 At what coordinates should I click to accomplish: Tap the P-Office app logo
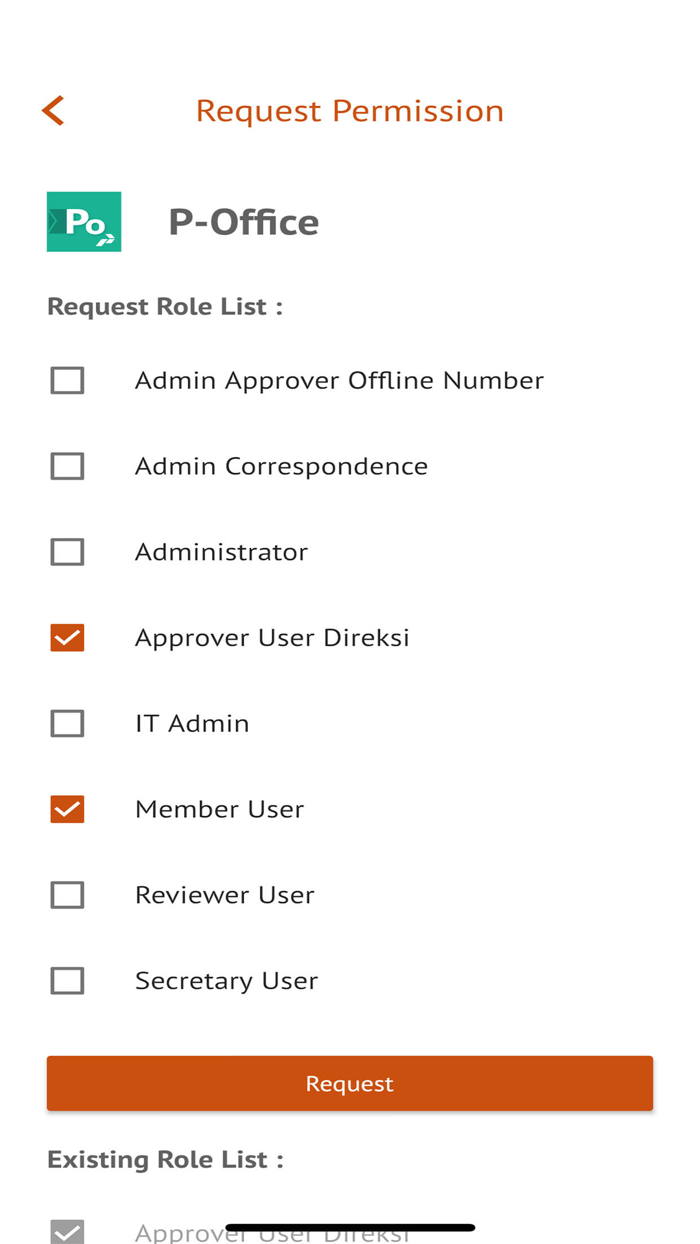pyautogui.click(x=84, y=221)
